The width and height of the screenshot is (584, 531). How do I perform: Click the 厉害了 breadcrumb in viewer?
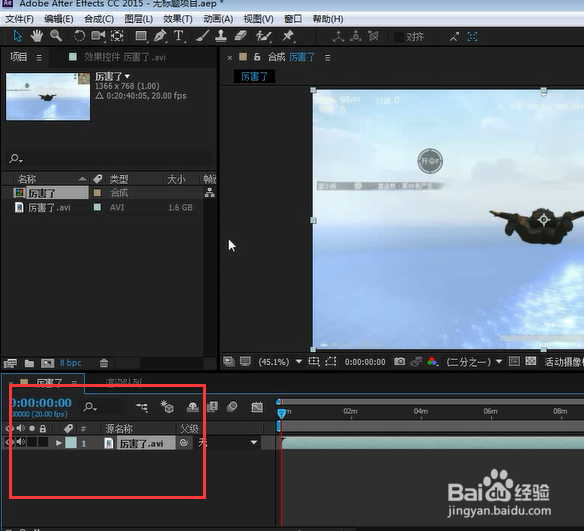tap(254, 77)
